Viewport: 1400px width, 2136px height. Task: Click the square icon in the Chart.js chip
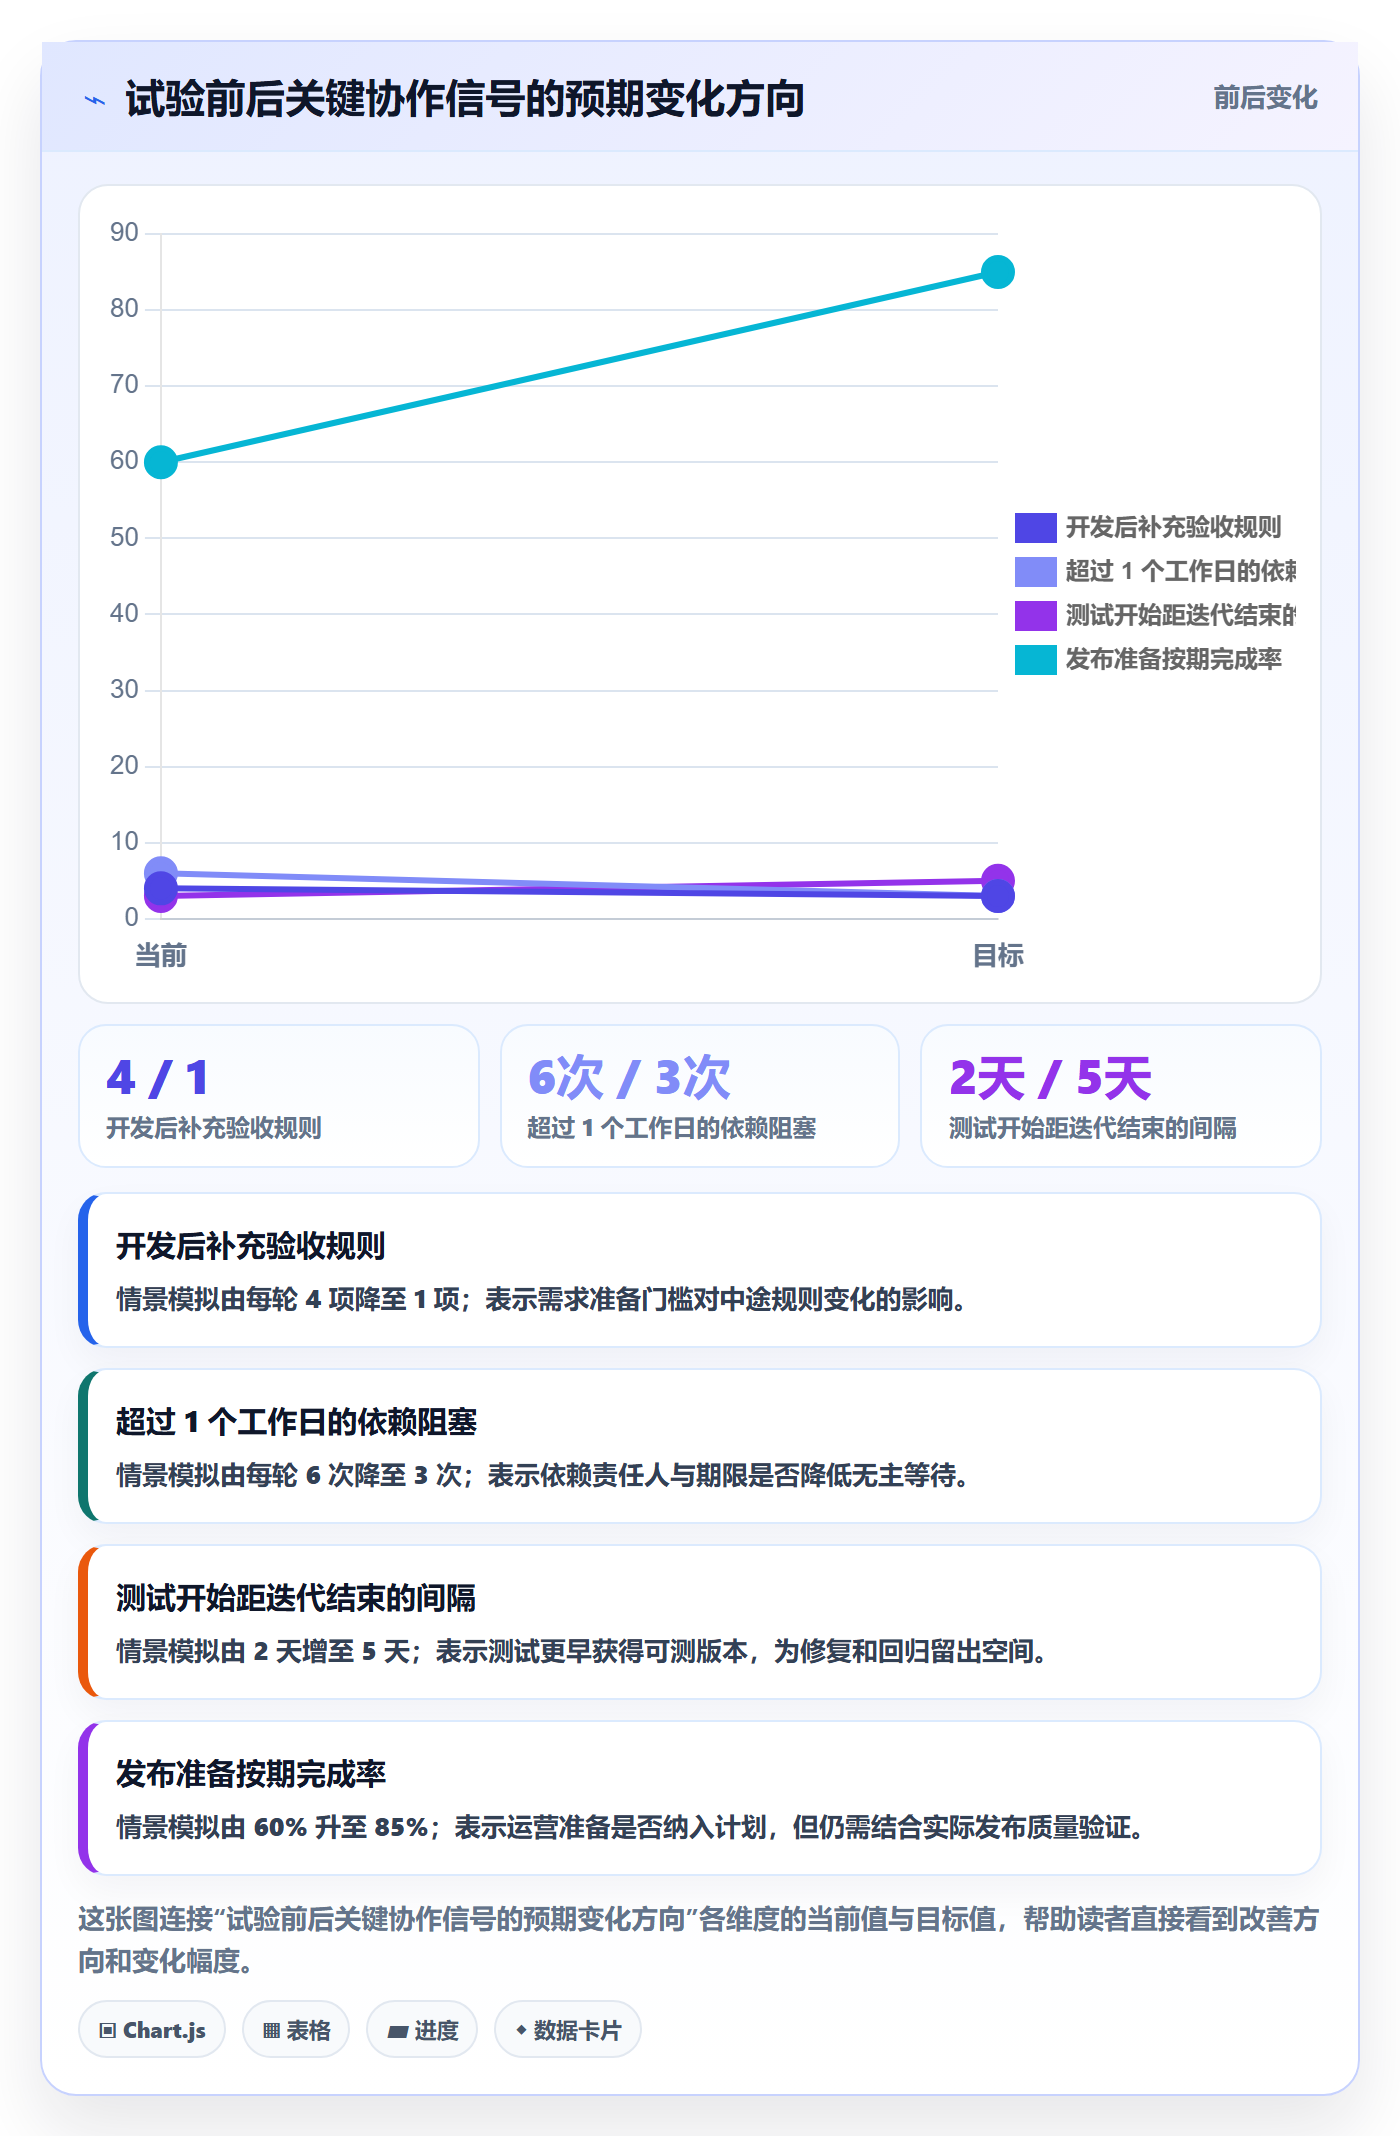(x=108, y=2031)
